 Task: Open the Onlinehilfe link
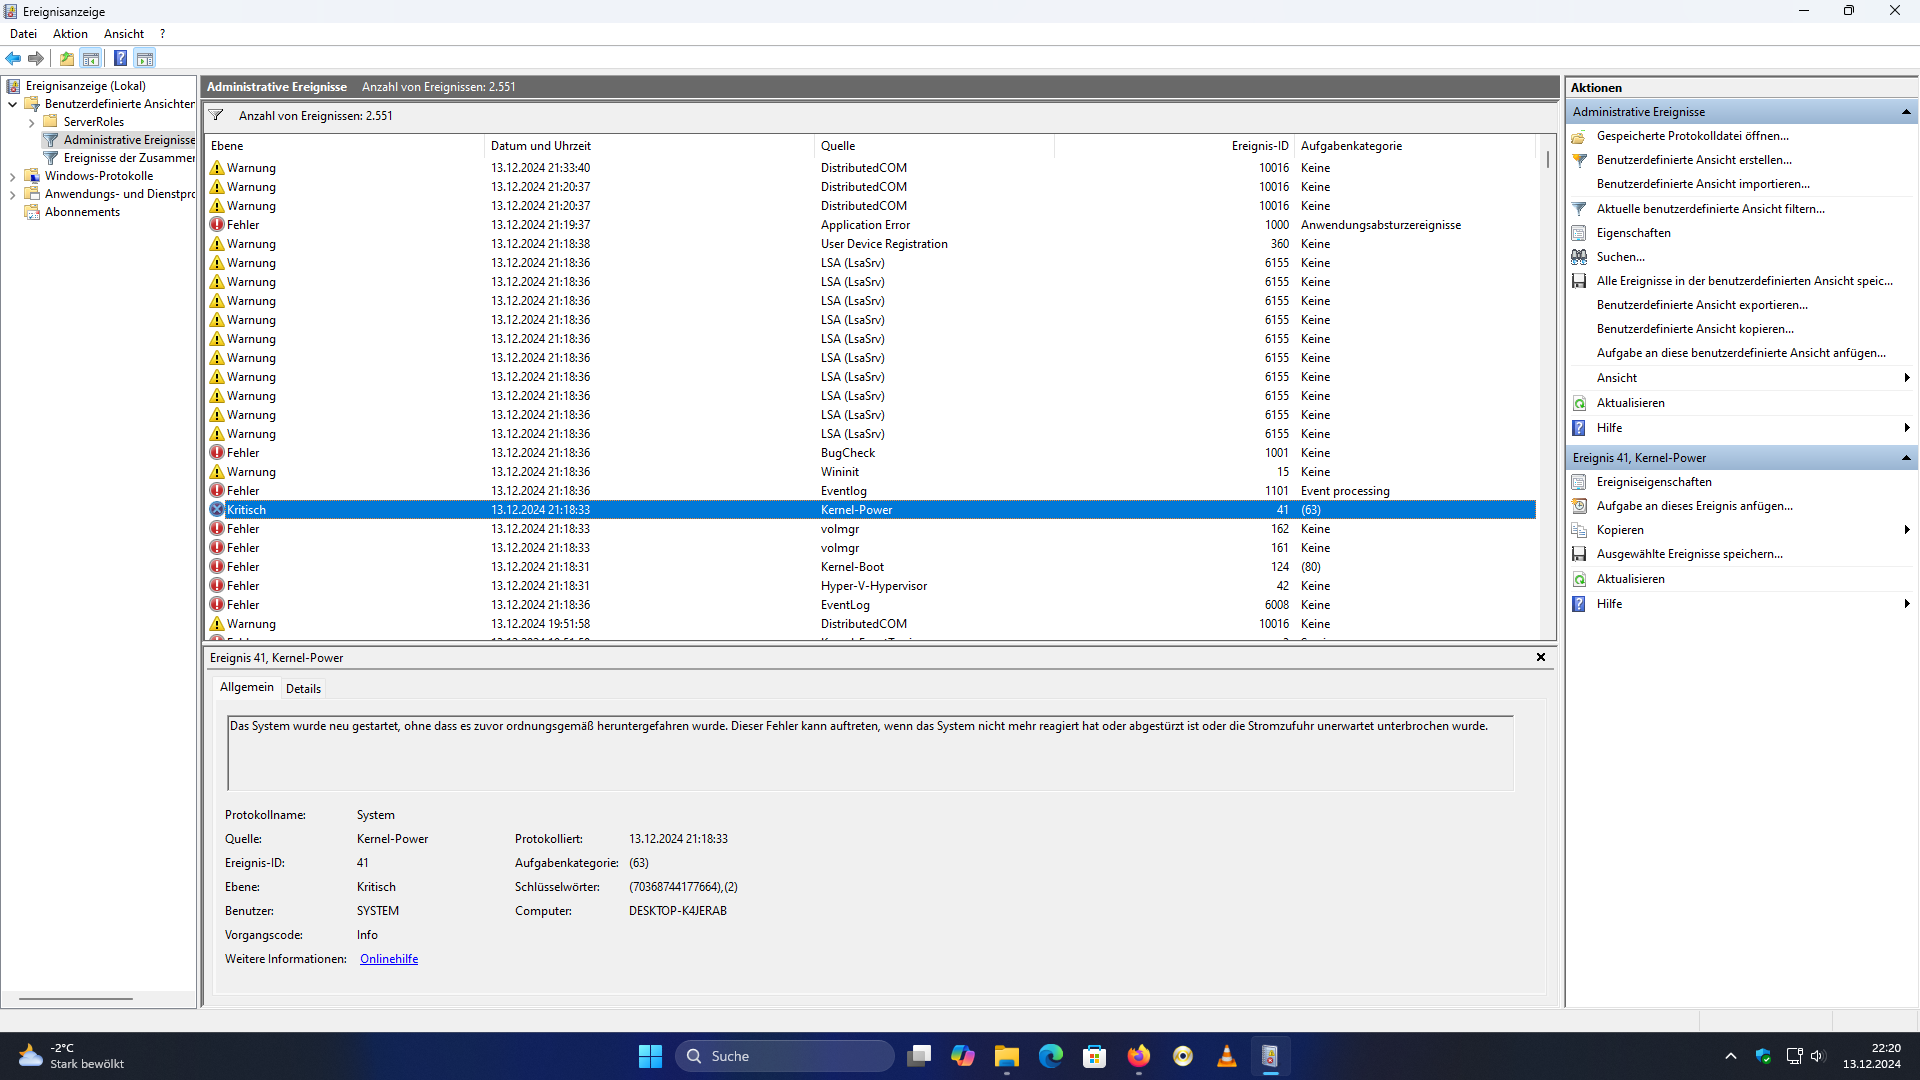[389, 959]
